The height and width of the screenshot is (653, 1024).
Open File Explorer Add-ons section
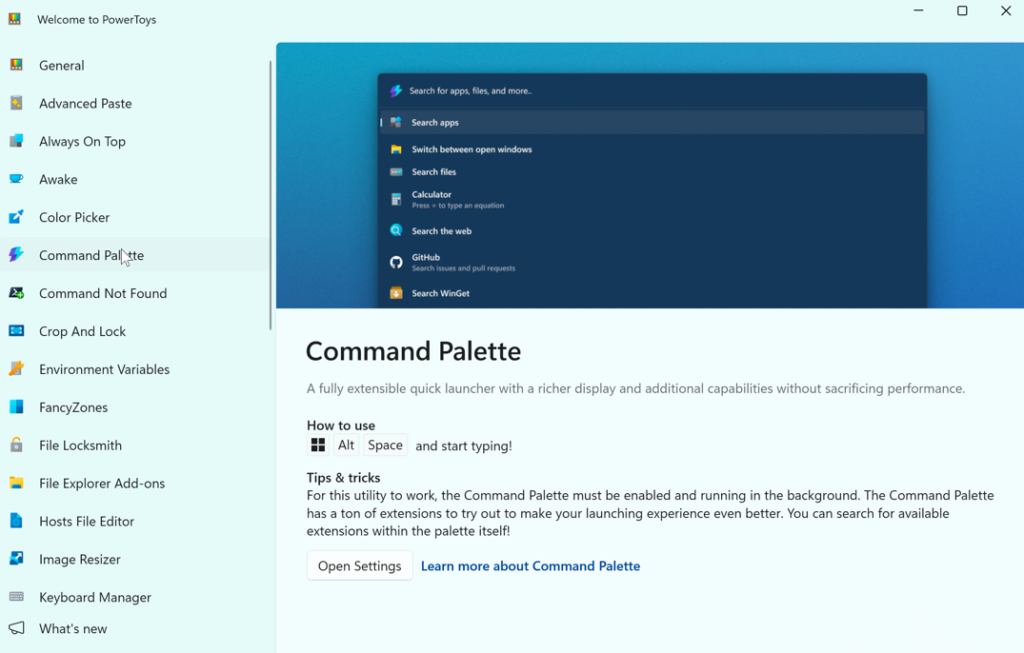point(101,484)
